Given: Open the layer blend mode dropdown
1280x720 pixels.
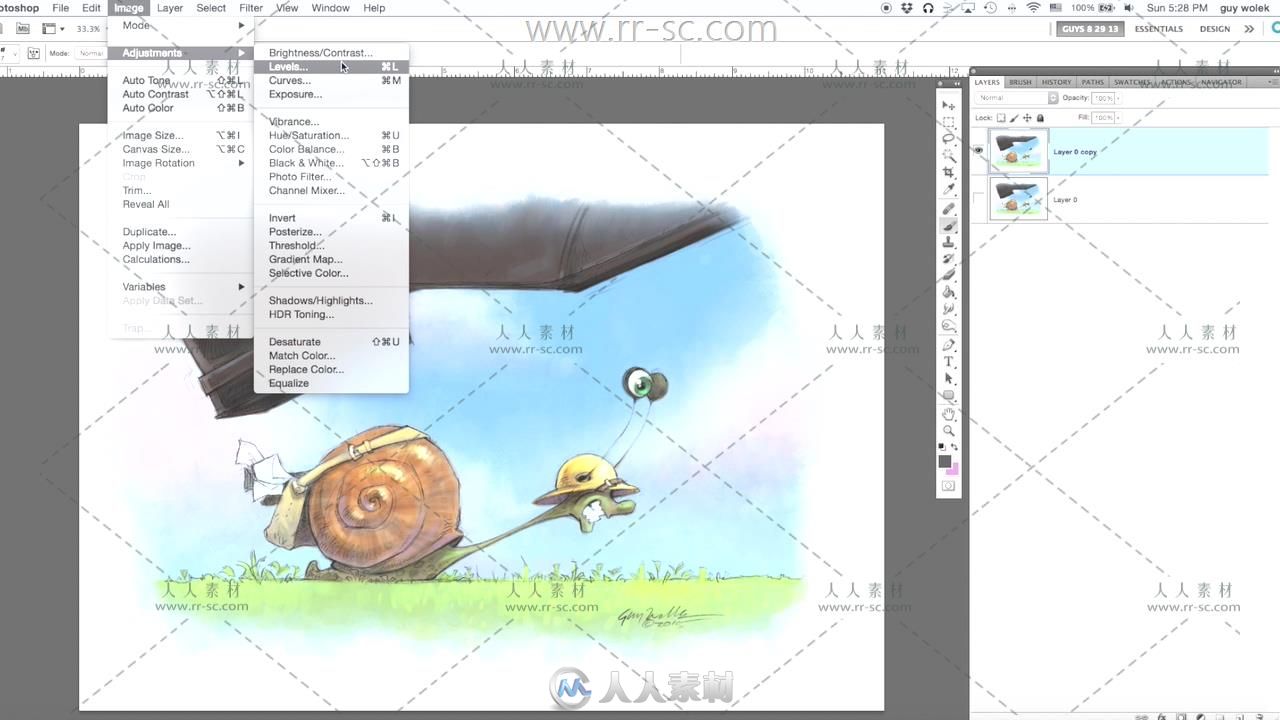Looking at the screenshot, I should tap(1016, 98).
